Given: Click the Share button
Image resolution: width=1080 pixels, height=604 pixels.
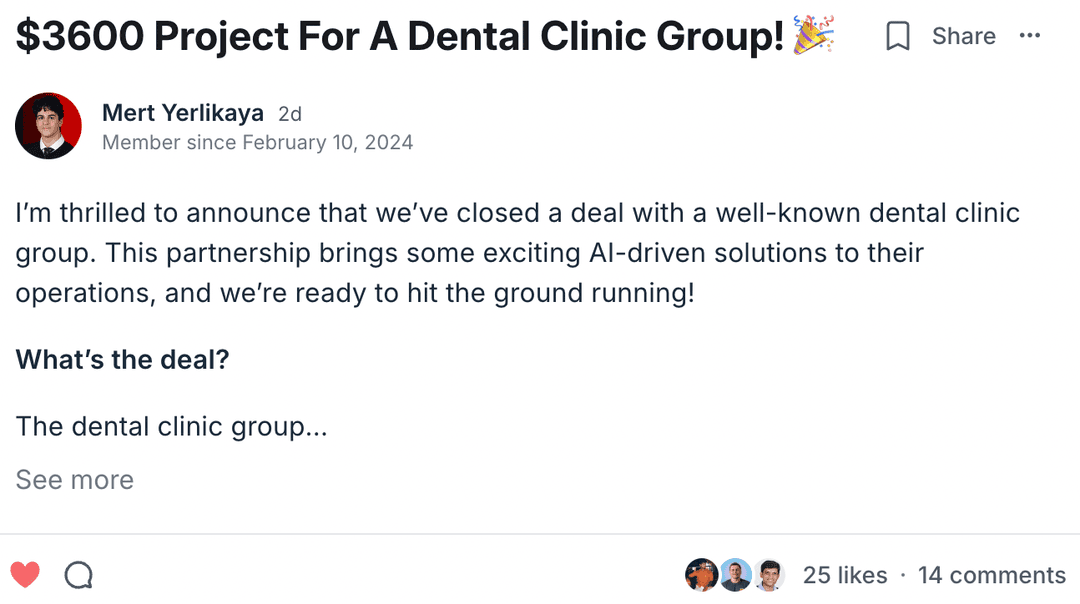Looking at the screenshot, I should (963, 37).
